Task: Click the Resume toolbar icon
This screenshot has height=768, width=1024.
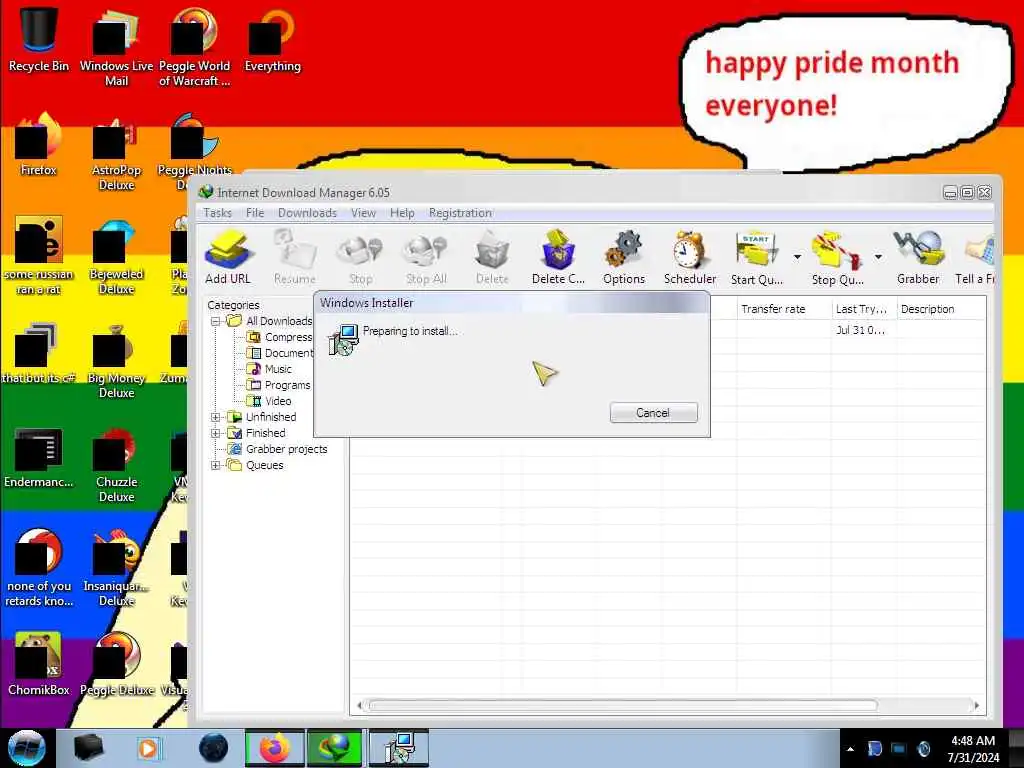Action: coord(295,257)
